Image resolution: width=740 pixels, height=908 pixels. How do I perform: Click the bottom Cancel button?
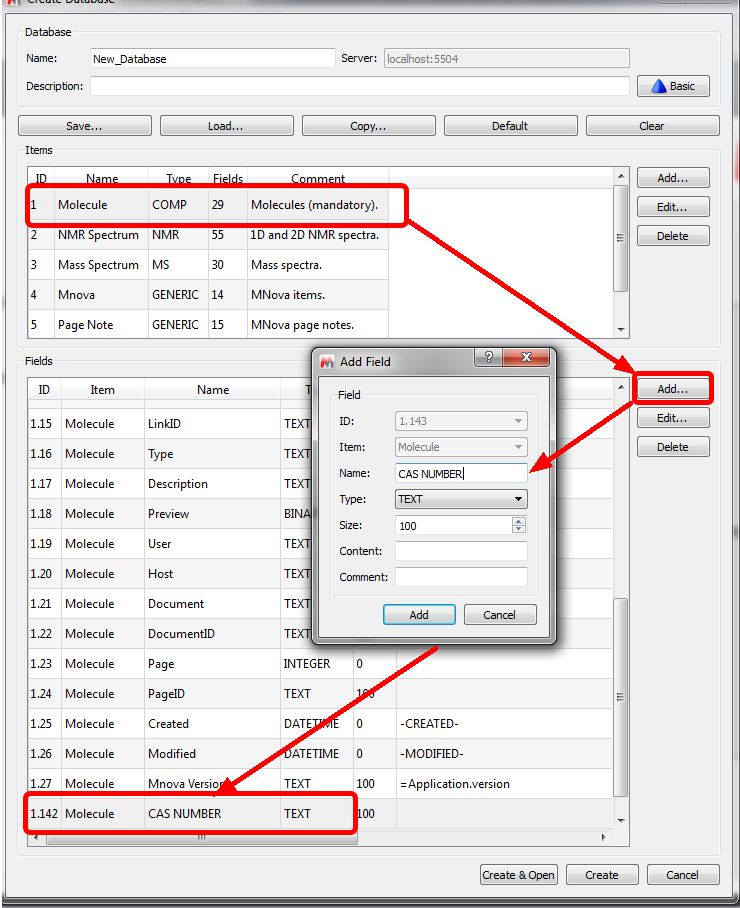[x=683, y=875]
